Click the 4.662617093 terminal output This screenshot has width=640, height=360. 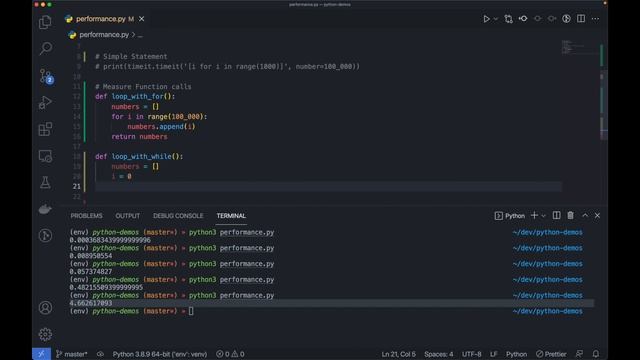91,303
